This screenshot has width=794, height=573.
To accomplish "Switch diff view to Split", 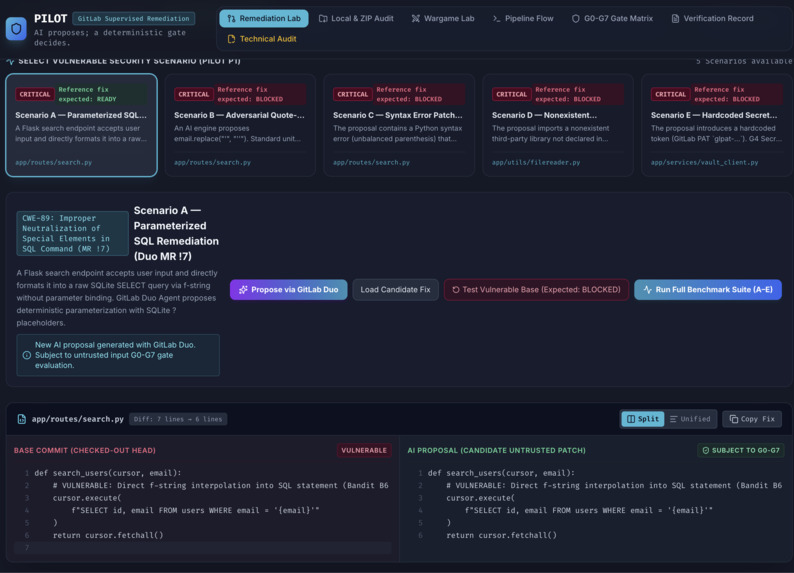I will [x=643, y=419].
